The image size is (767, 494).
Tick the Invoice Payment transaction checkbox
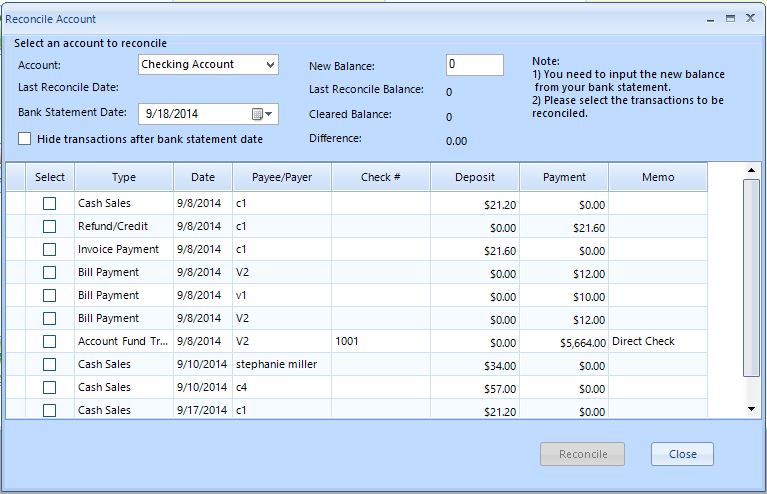[49, 250]
